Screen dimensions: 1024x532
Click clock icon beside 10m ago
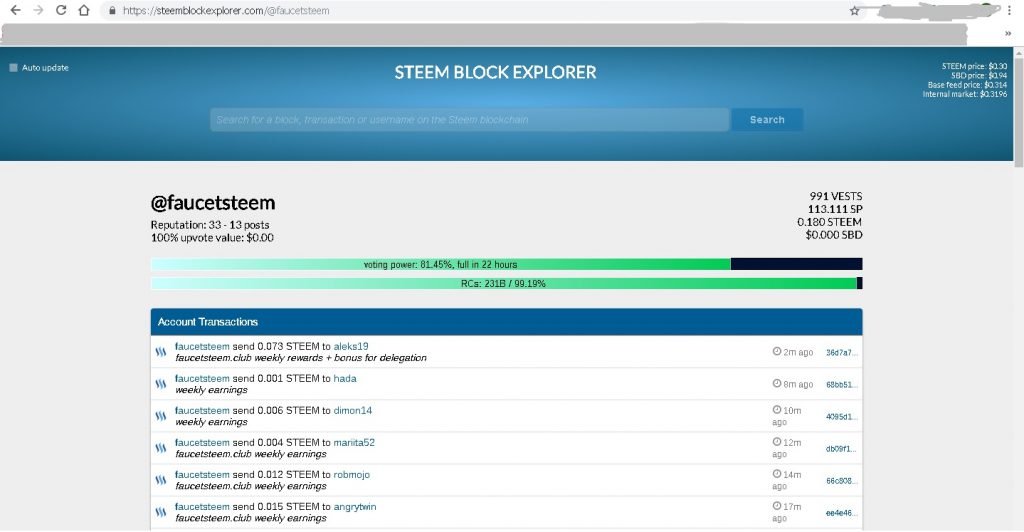pos(776,410)
